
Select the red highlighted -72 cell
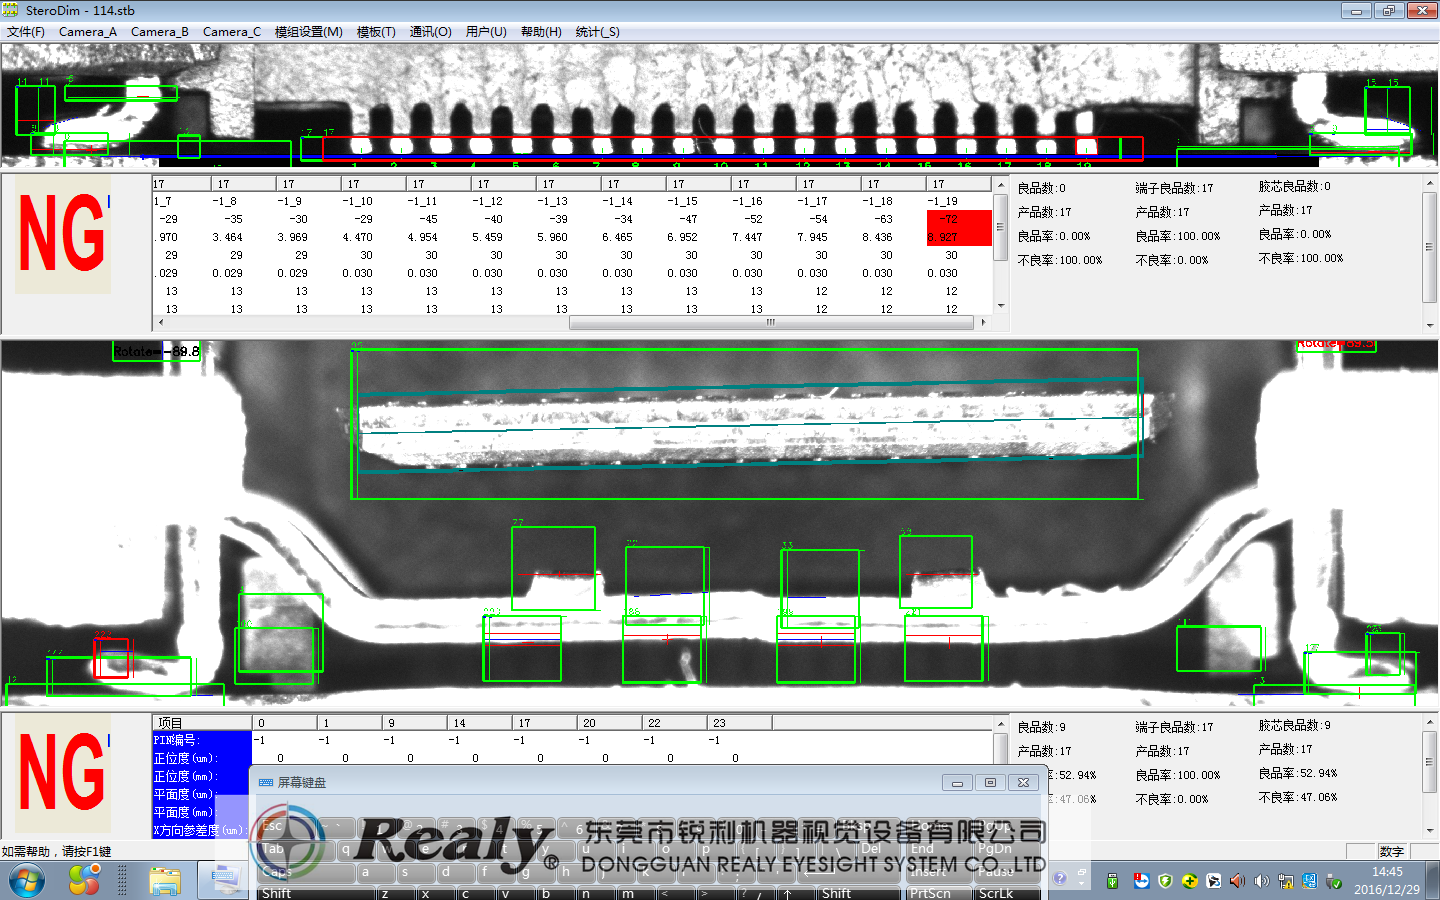click(x=950, y=219)
